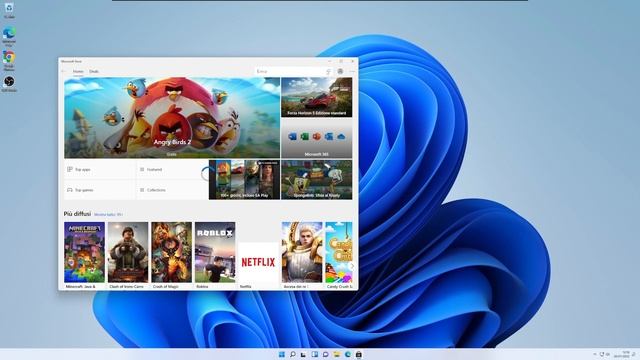Click the Più diffusi section heading

pyautogui.click(x=77, y=214)
